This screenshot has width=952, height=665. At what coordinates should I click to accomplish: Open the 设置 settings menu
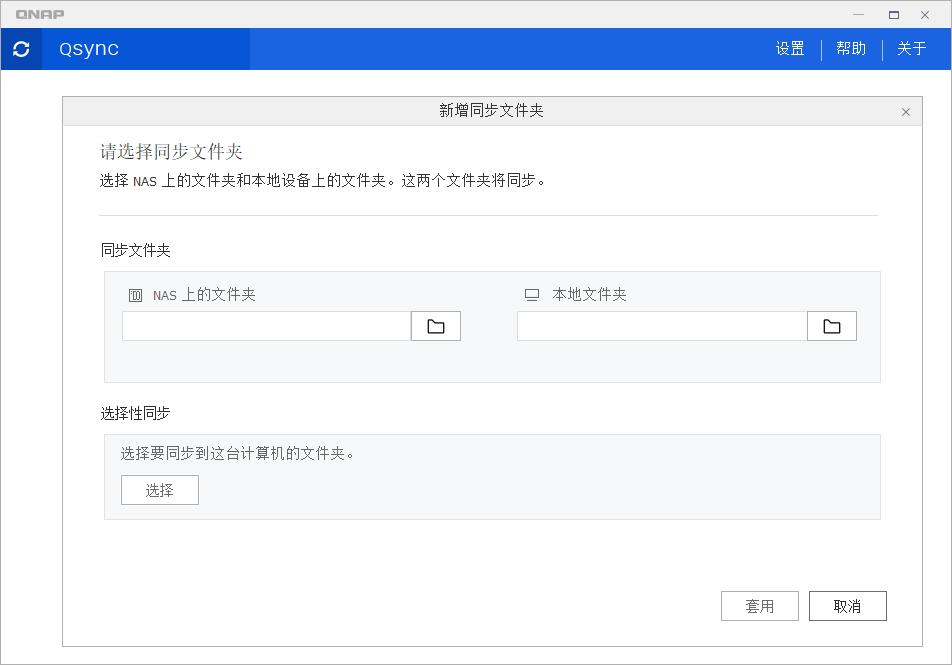789,49
